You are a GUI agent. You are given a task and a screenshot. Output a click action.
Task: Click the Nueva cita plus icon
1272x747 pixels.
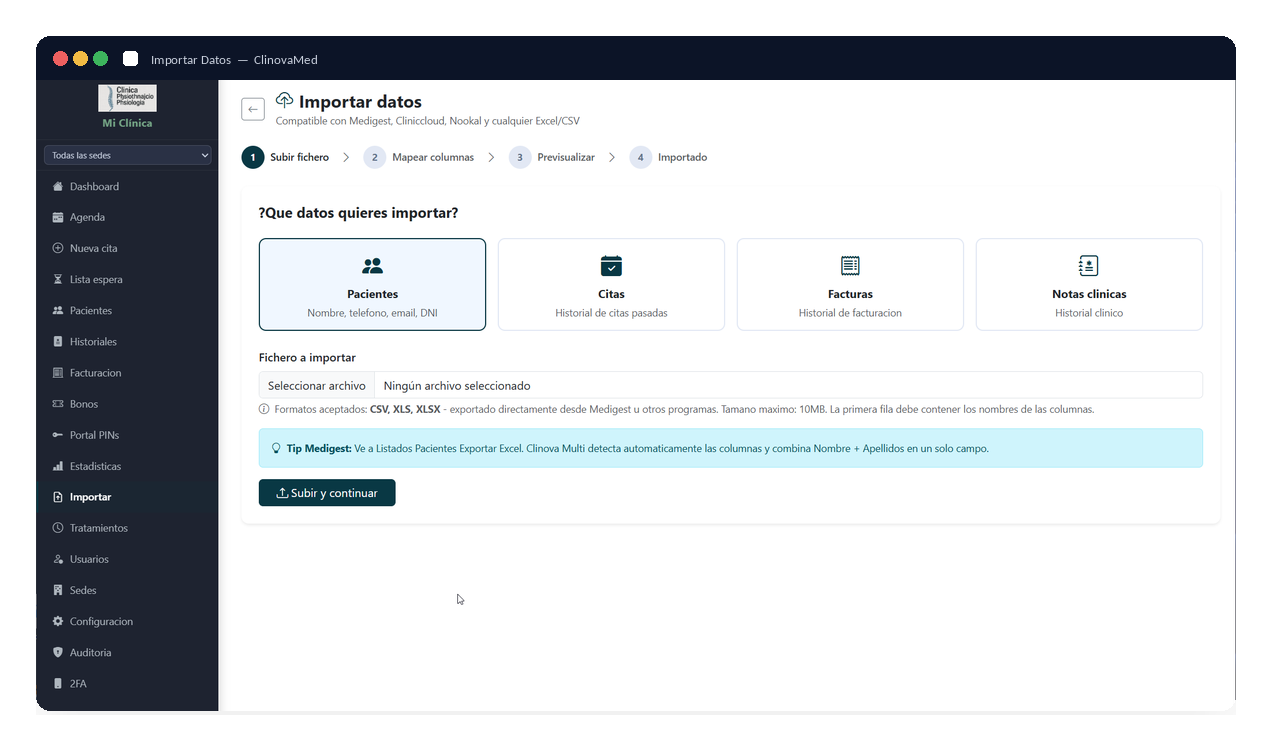(58, 249)
